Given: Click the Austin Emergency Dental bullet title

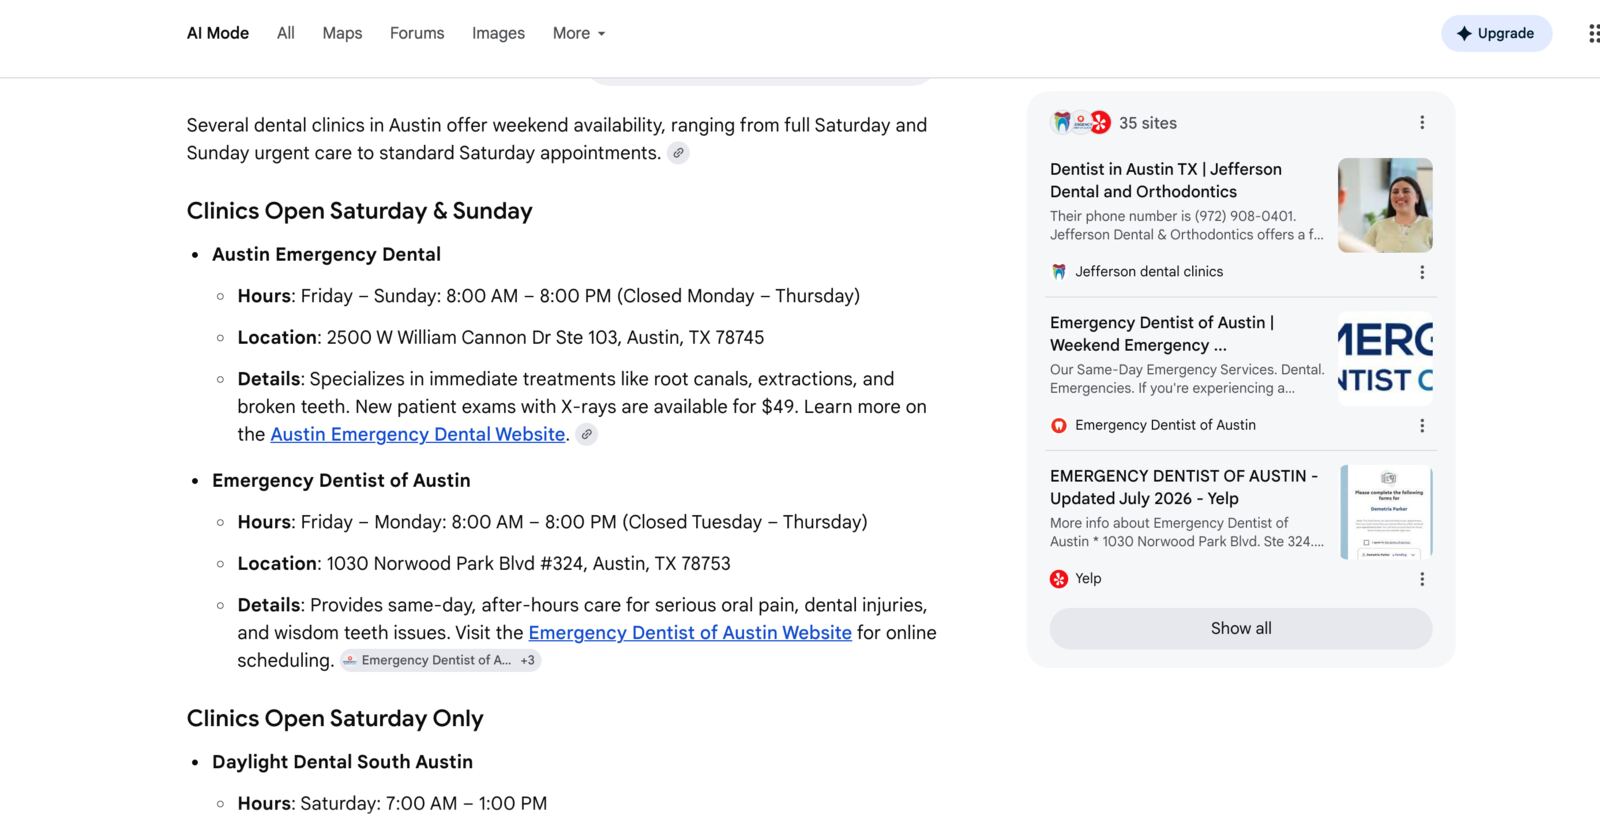Looking at the screenshot, I should [x=326, y=254].
